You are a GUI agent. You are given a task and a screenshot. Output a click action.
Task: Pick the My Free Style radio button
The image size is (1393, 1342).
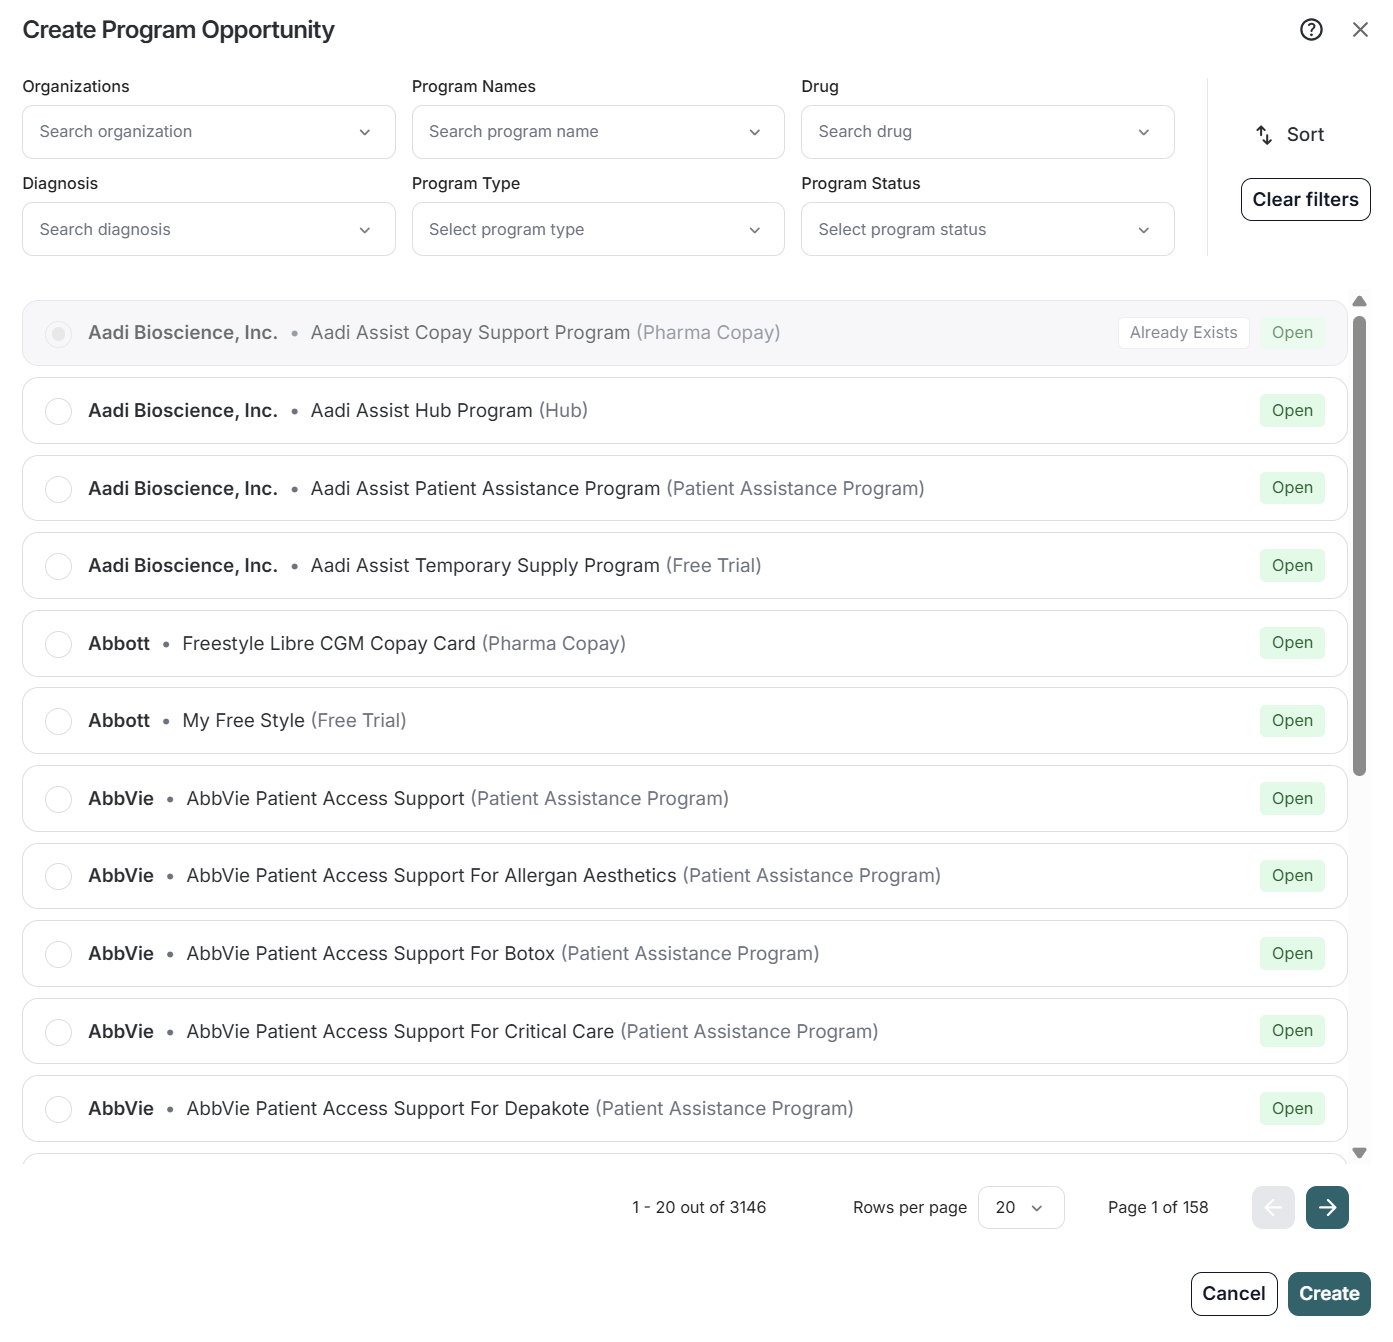point(59,721)
